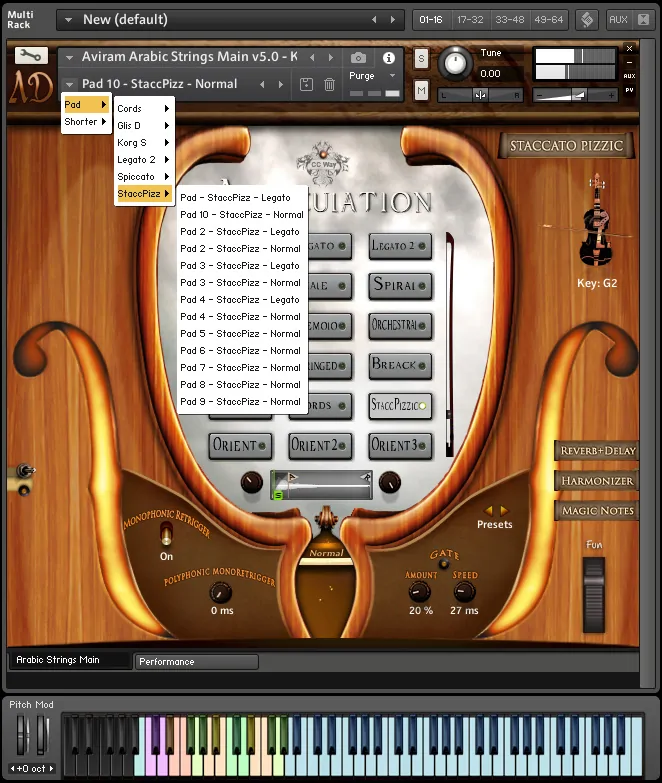Click the camera snapshot icon
Viewport: 662px width, 783px height.
coord(358,59)
